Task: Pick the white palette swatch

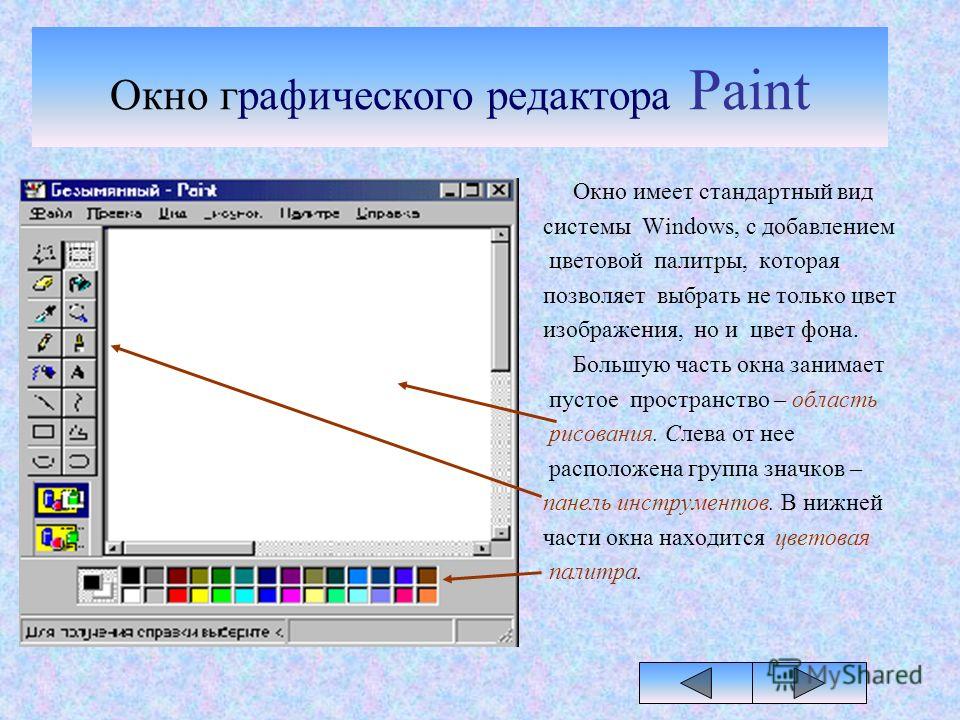Action: 130,594
